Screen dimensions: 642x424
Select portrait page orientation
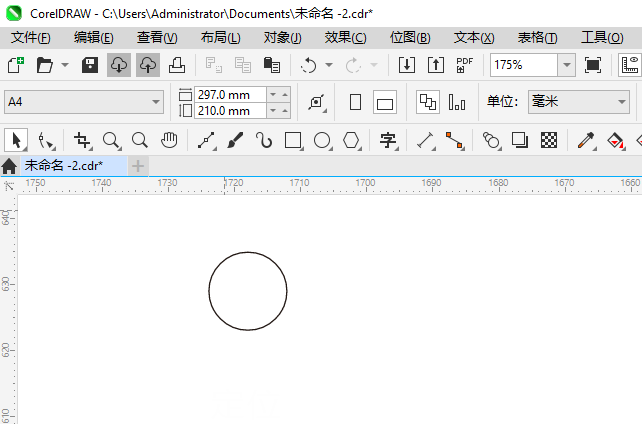pyautogui.click(x=355, y=102)
